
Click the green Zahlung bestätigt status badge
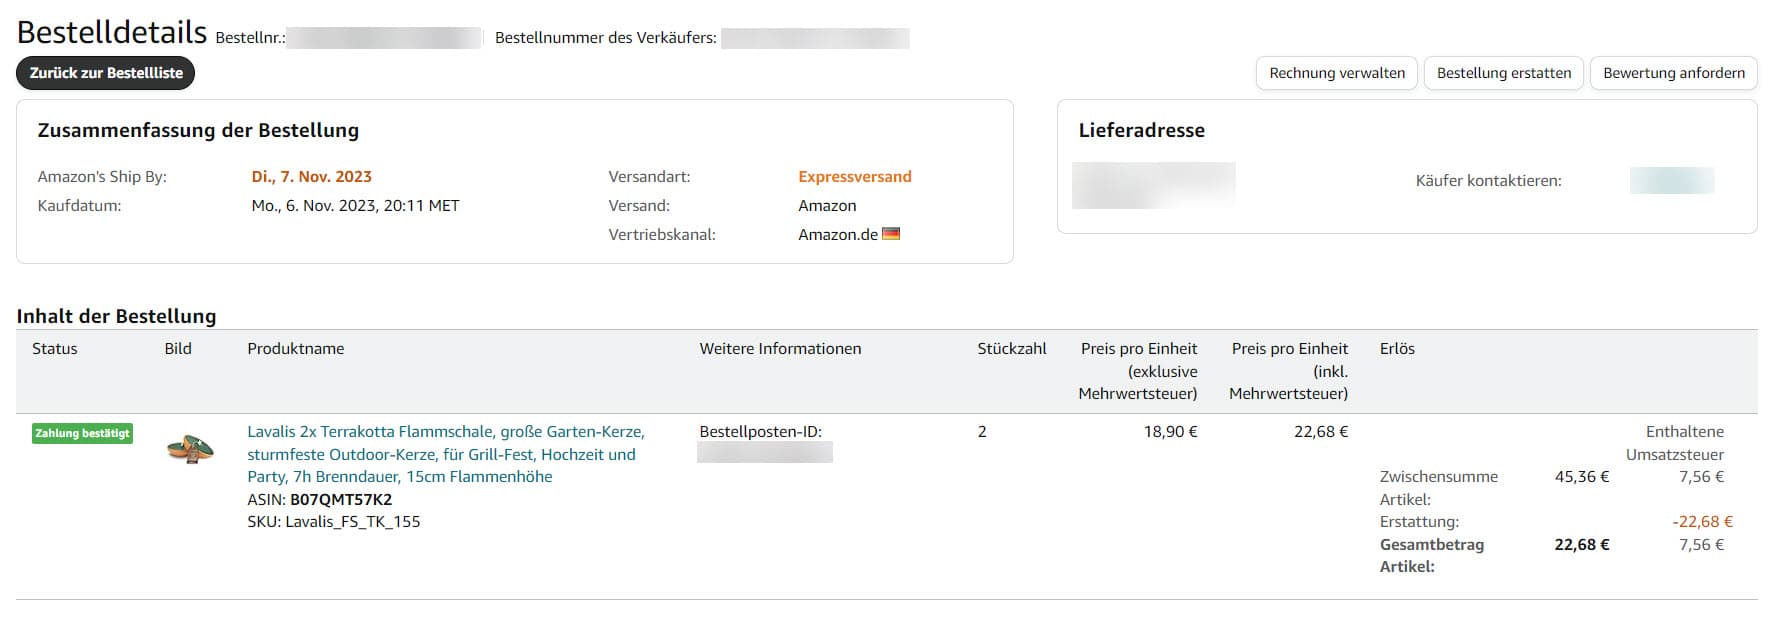pyautogui.click(x=82, y=433)
